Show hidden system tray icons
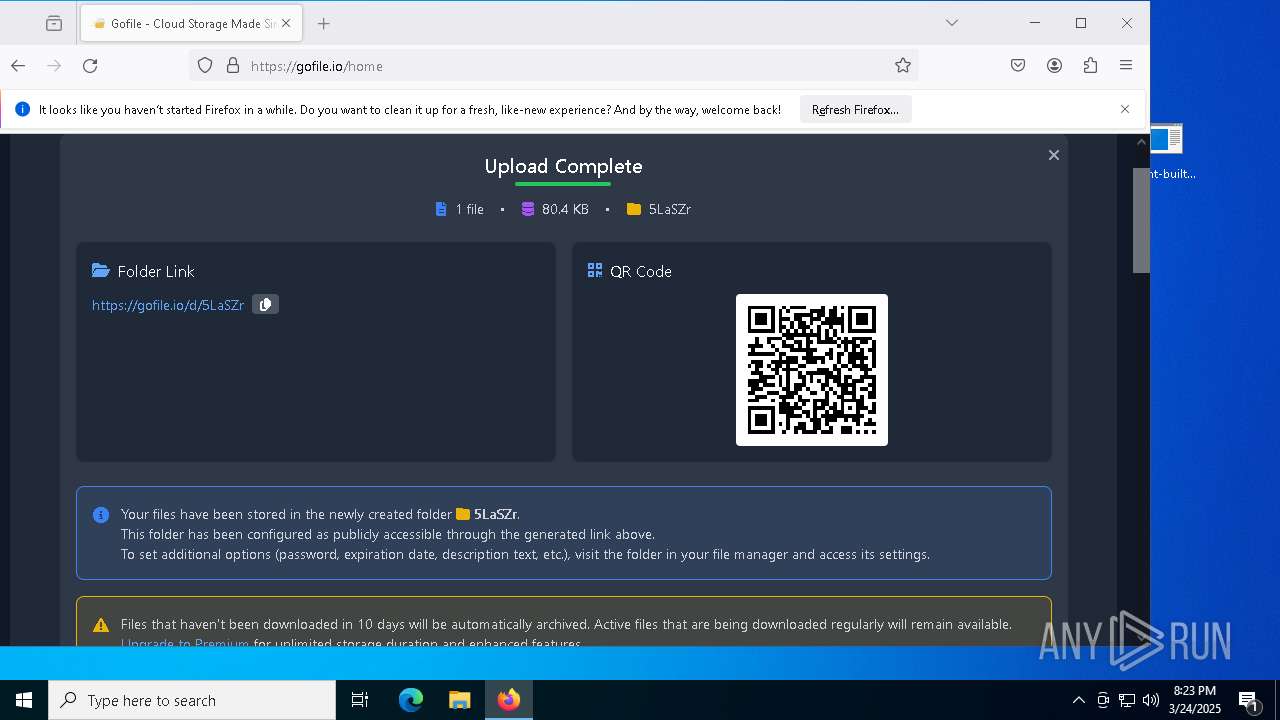This screenshot has height=720, width=1280. tap(1079, 700)
